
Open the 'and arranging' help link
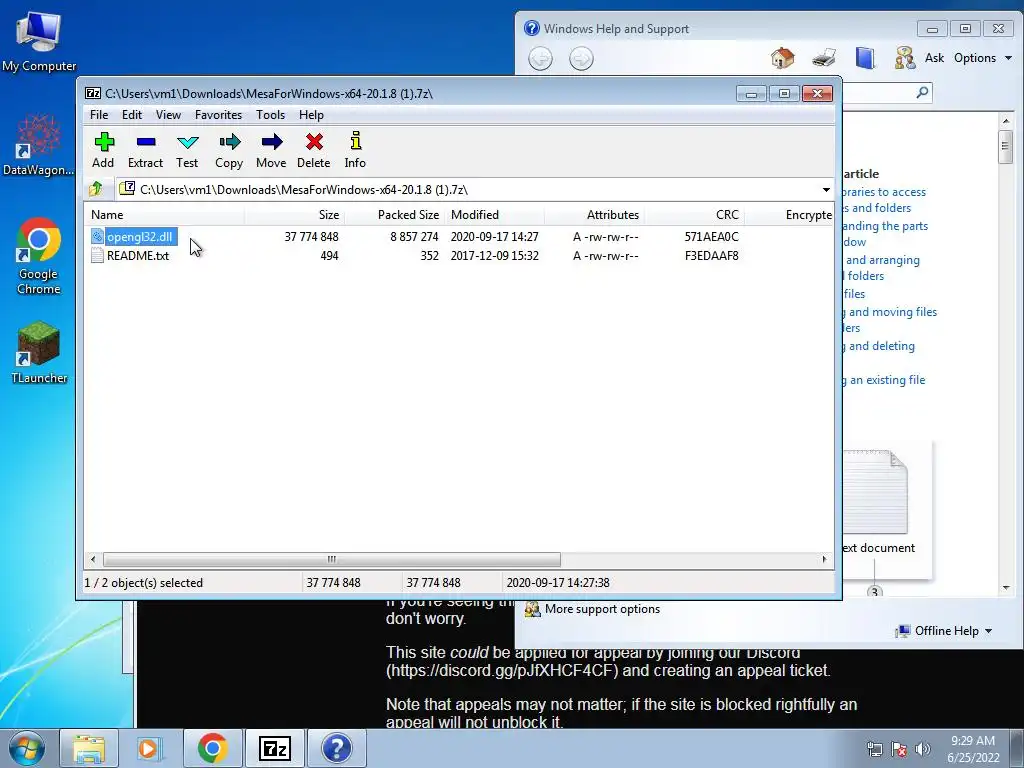coord(883,260)
